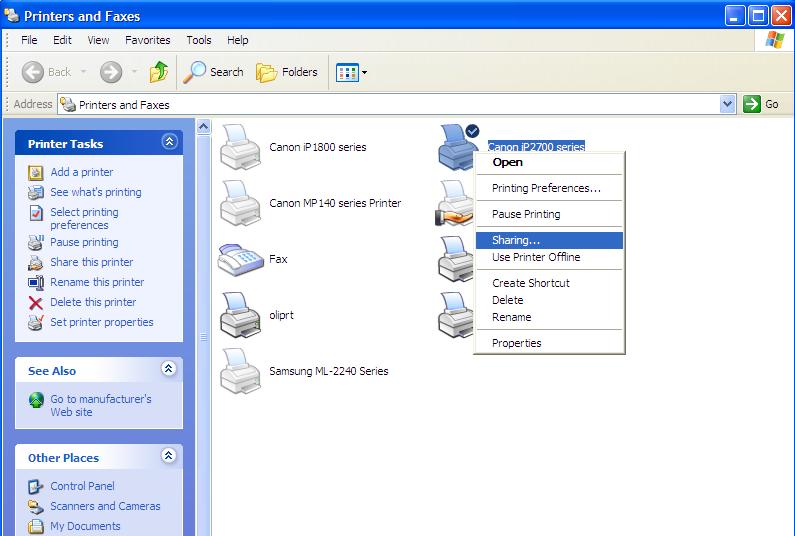Click the green Go arrow button
The height and width of the screenshot is (536, 795).
[751, 104]
